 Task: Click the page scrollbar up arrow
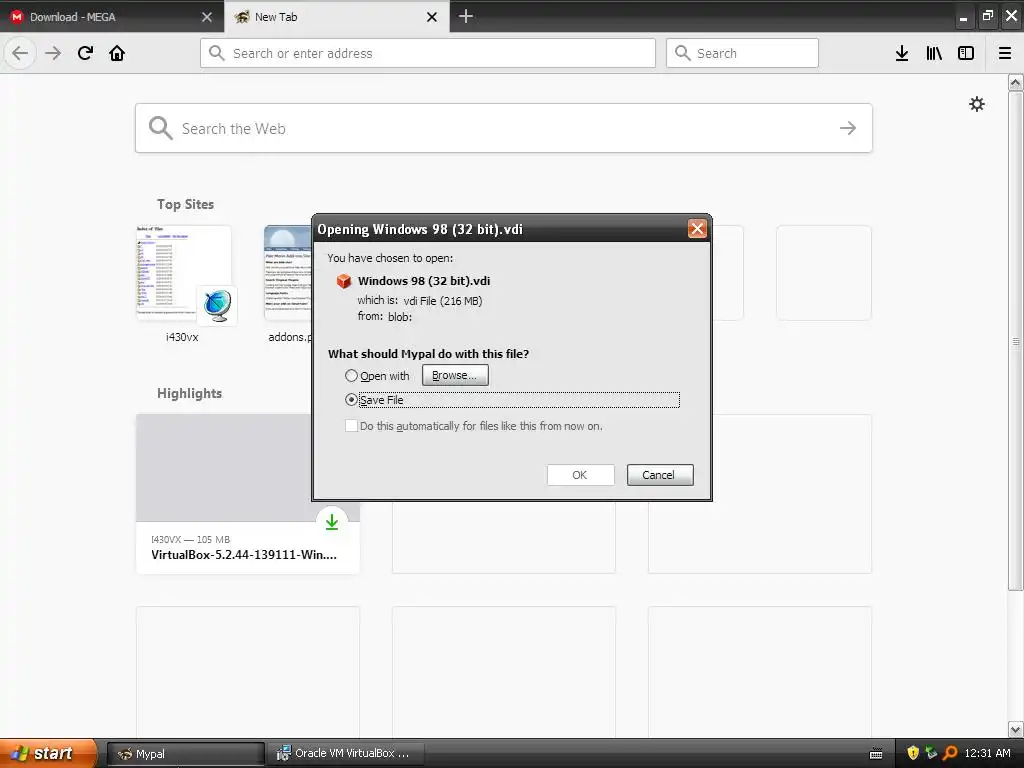click(1016, 82)
